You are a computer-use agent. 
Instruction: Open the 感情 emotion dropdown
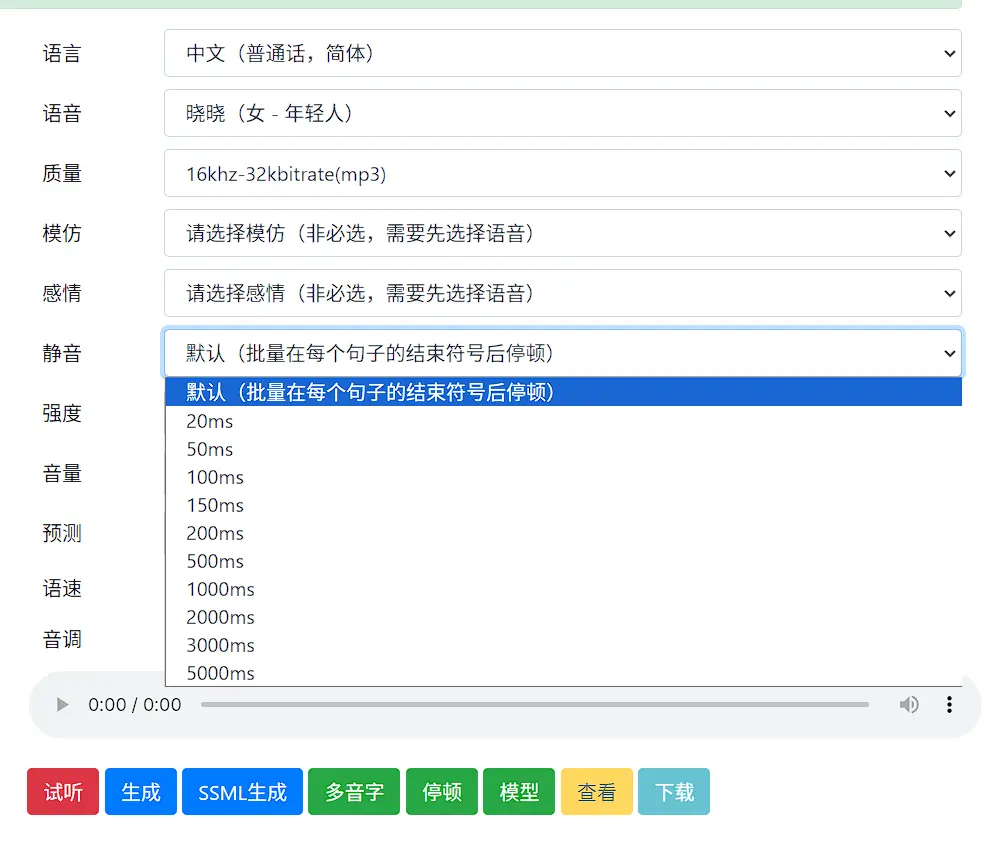point(562,293)
